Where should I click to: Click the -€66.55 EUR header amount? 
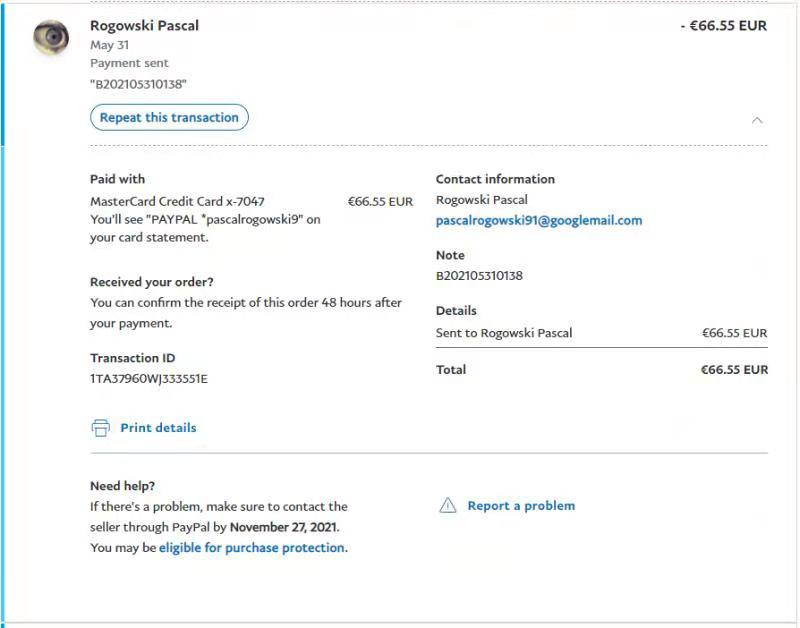point(723,26)
